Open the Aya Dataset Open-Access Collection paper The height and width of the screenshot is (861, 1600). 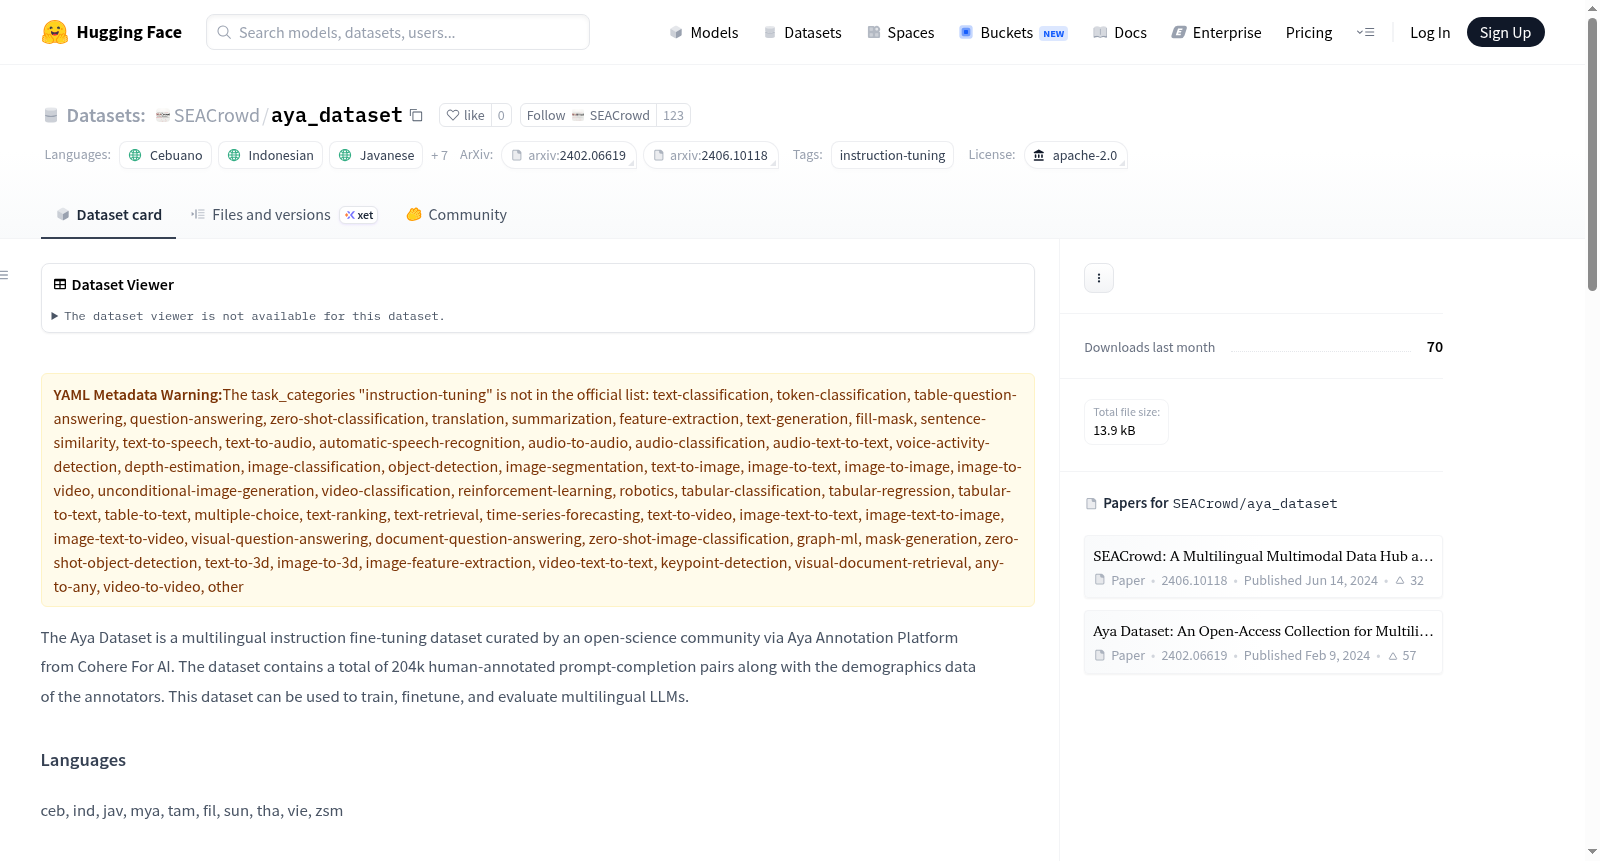point(1263,642)
